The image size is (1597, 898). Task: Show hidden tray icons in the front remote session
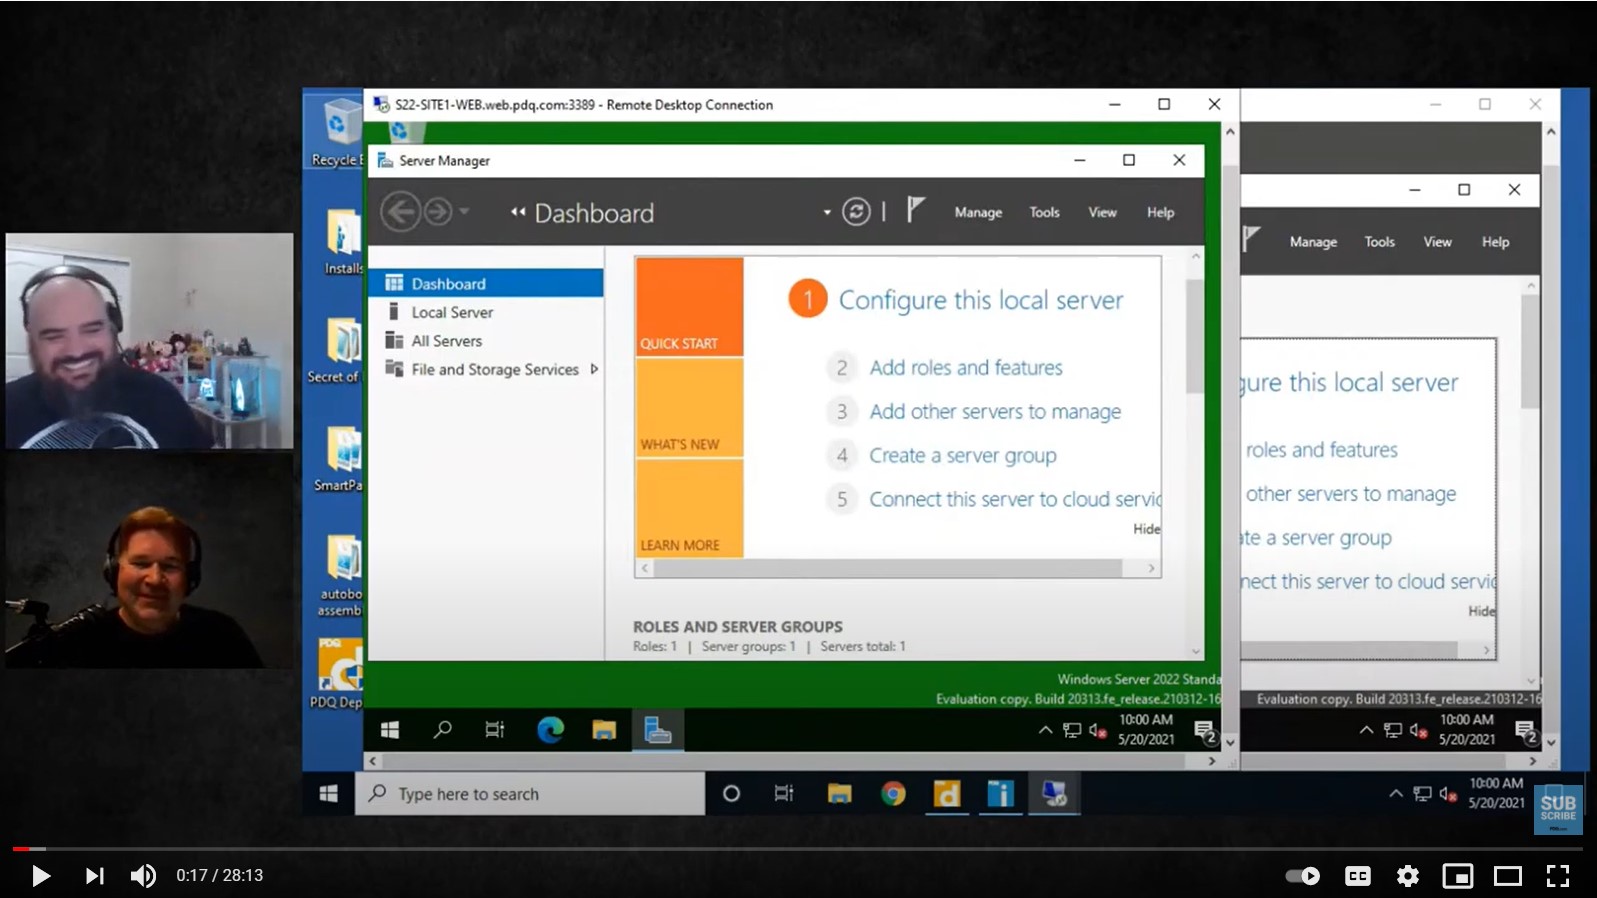[x=1045, y=731]
